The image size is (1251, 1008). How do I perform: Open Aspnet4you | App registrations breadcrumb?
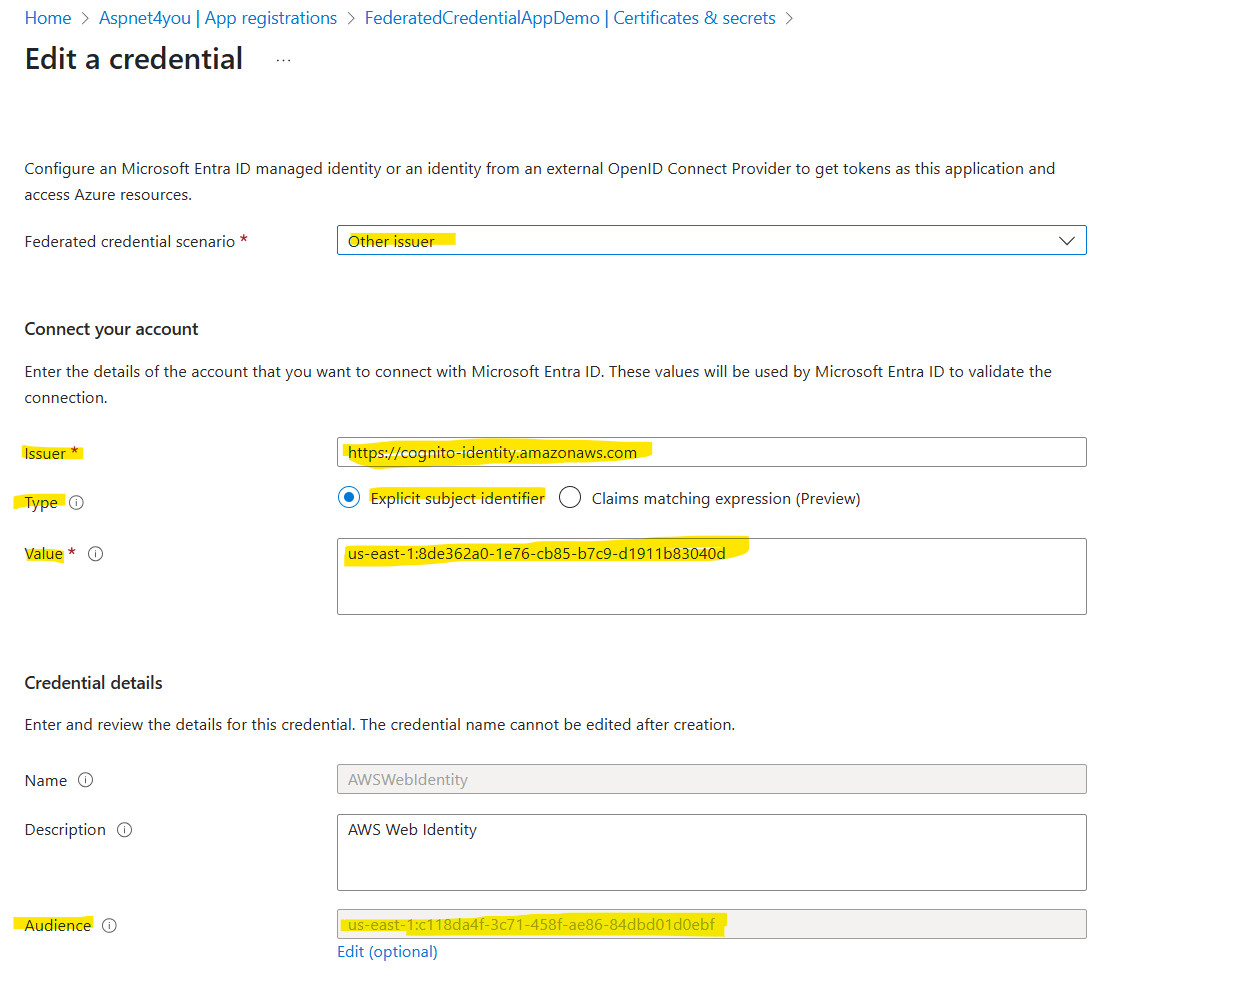pos(218,18)
